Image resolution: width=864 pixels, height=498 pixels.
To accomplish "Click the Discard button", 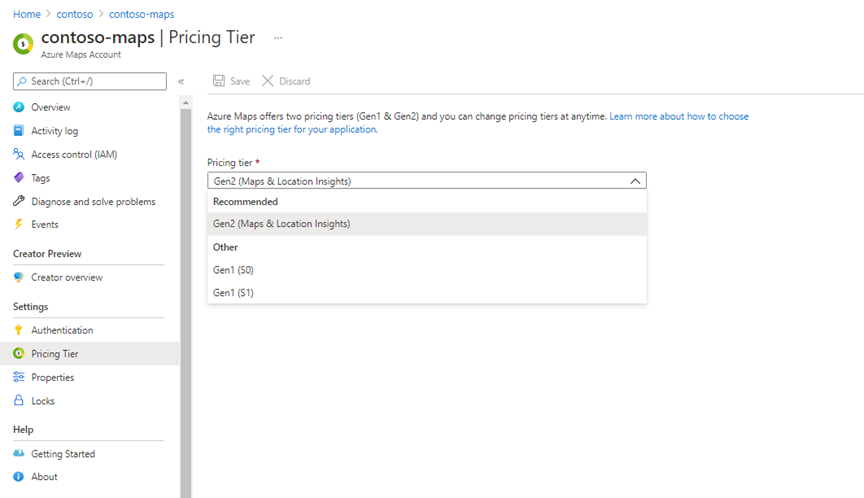I will [x=286, y=81].
